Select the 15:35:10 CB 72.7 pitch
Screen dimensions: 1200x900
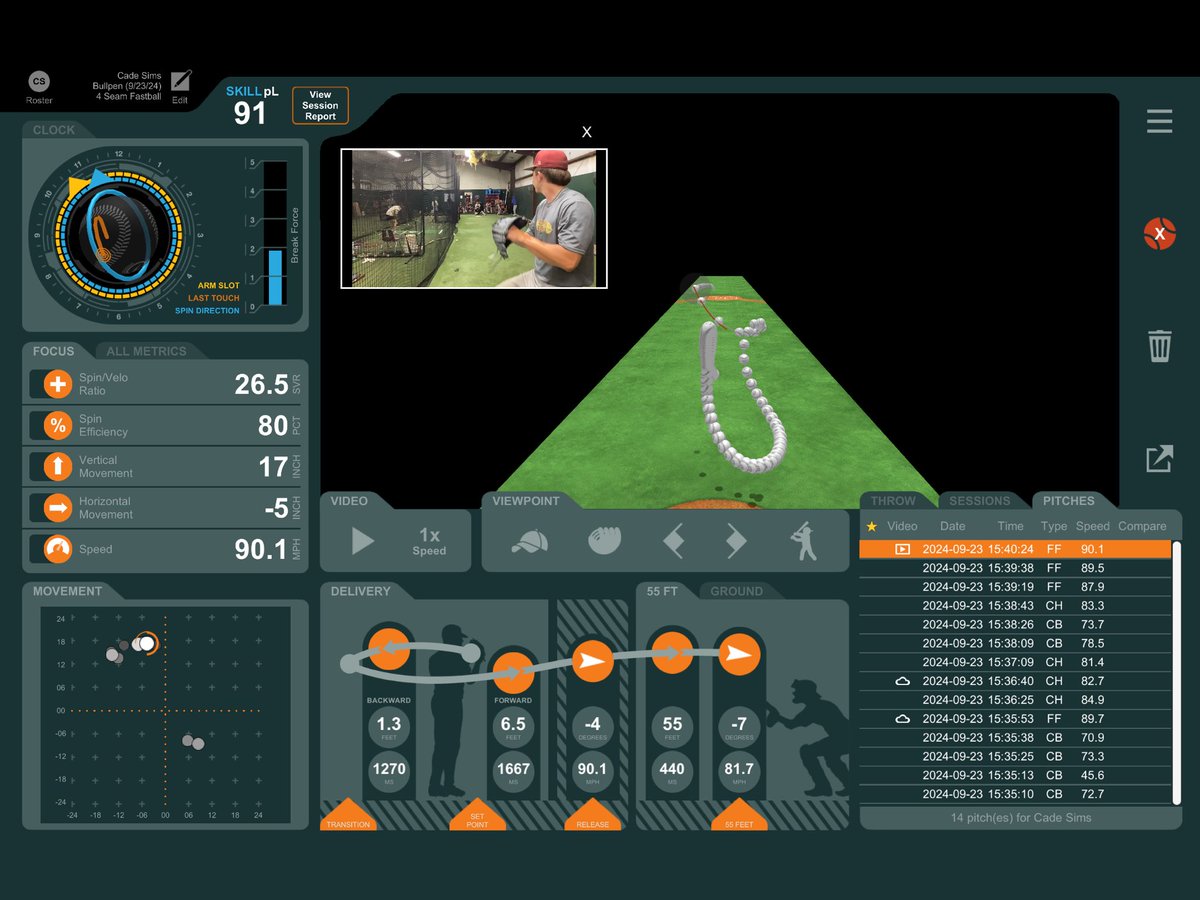(1015, 794)
